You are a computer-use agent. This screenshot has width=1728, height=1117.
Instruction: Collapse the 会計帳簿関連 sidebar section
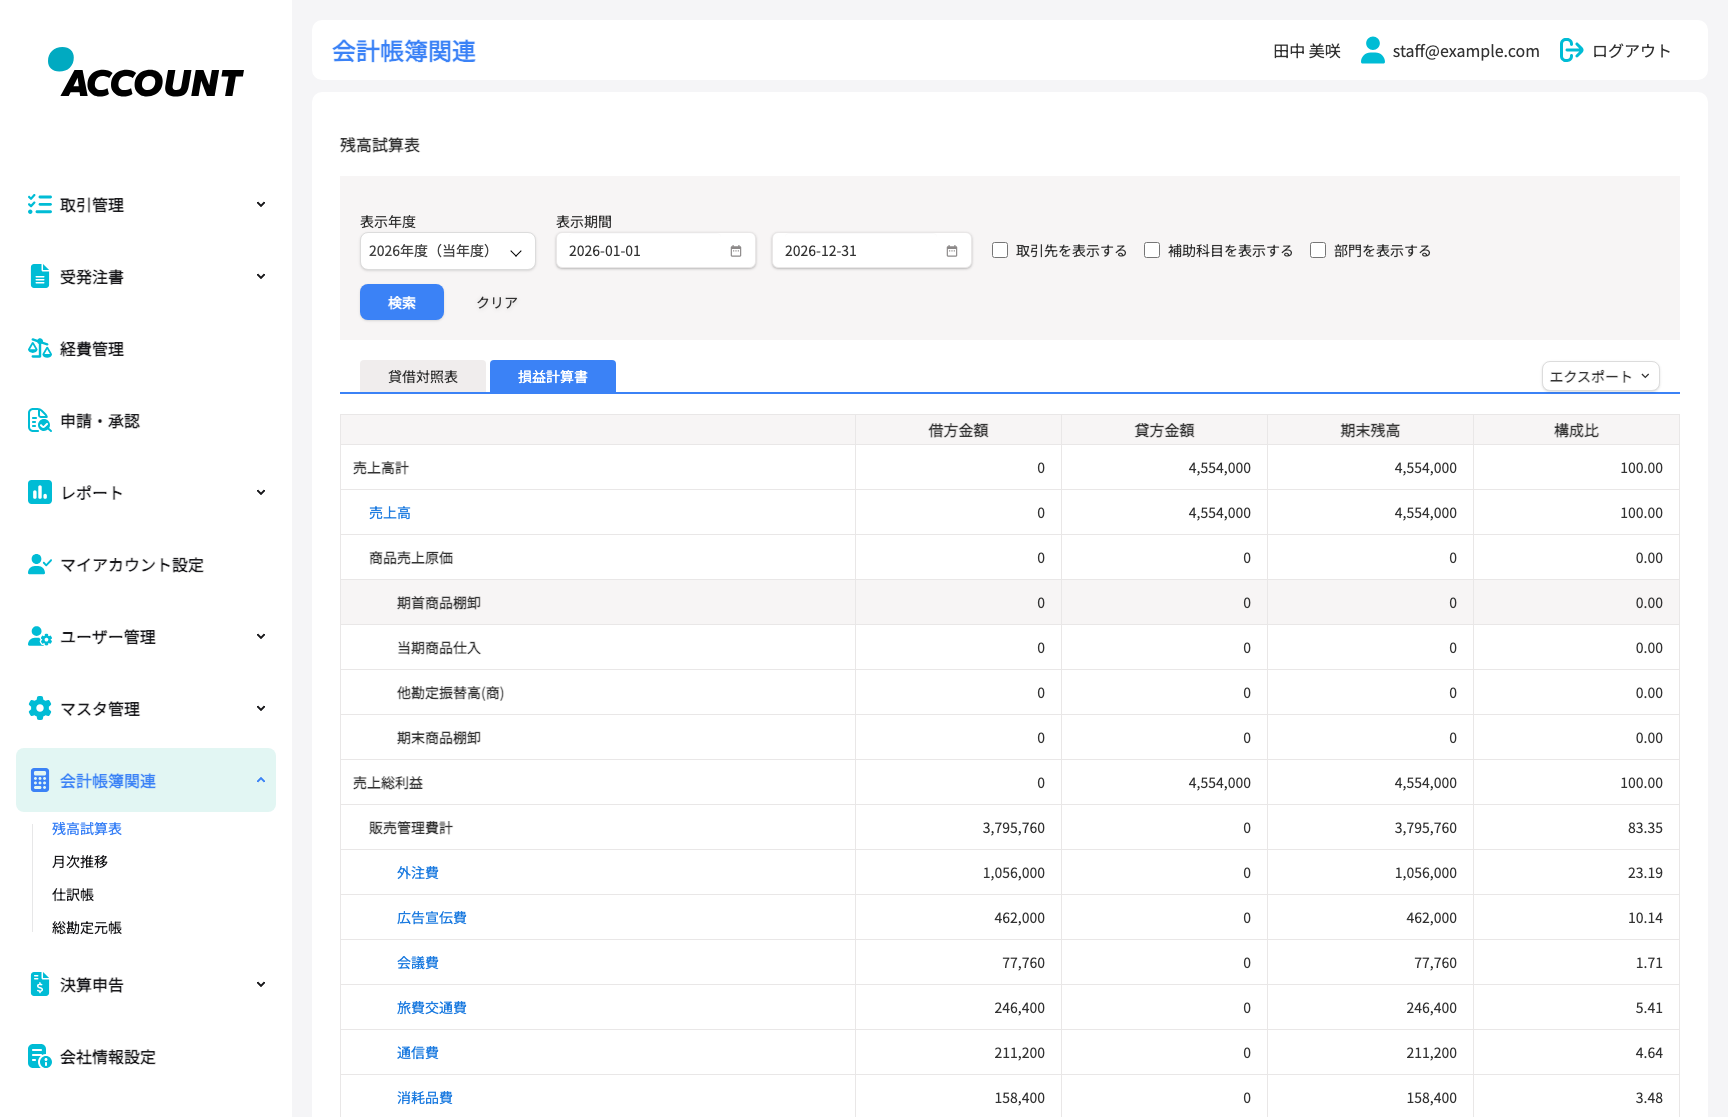[146, 780]
